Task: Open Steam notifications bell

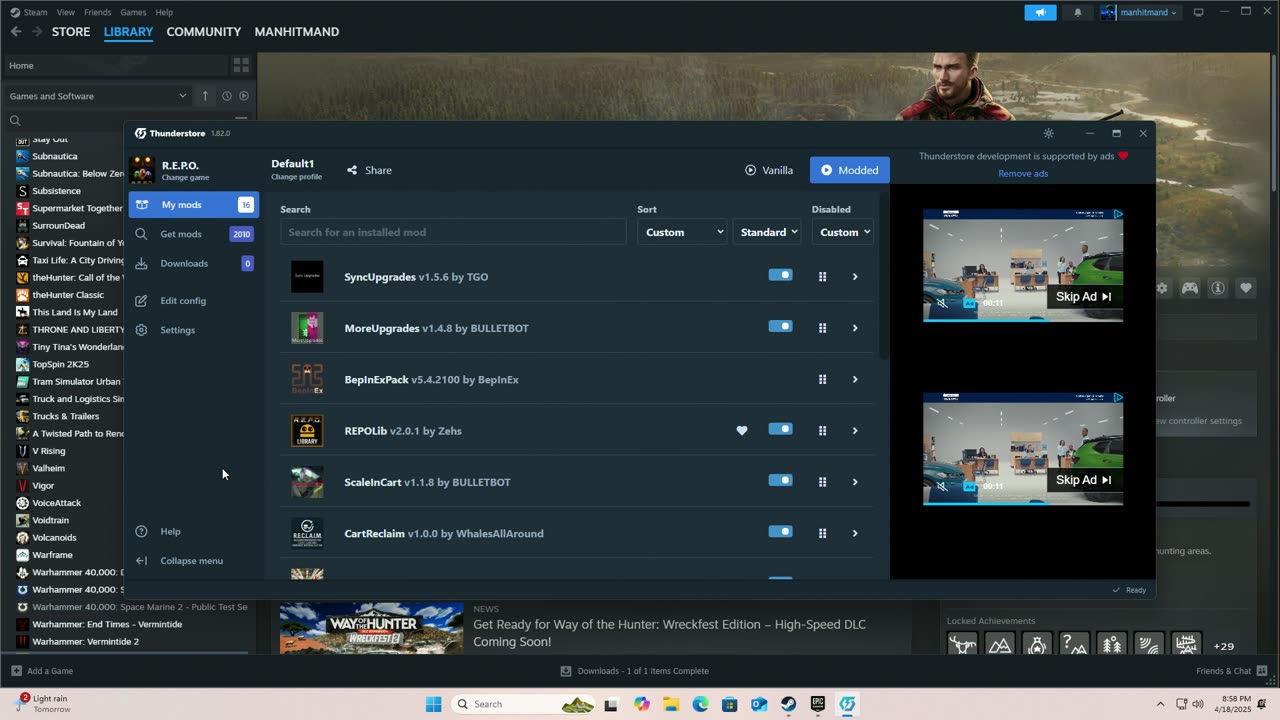Action: [x=1078, y=12]
